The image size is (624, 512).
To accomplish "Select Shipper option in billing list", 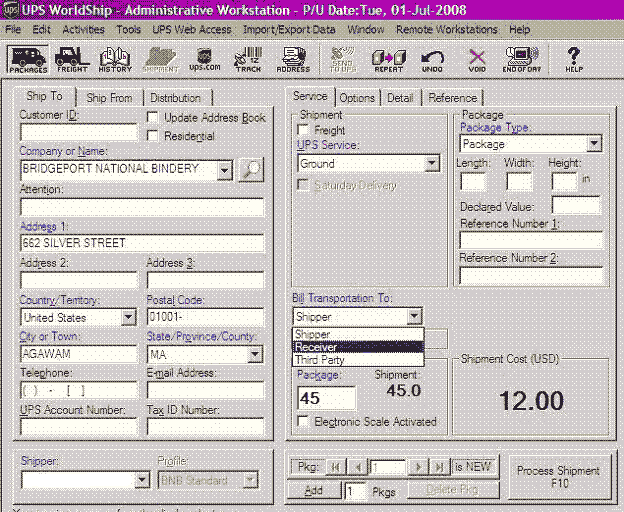I will [x=358, y=334].
